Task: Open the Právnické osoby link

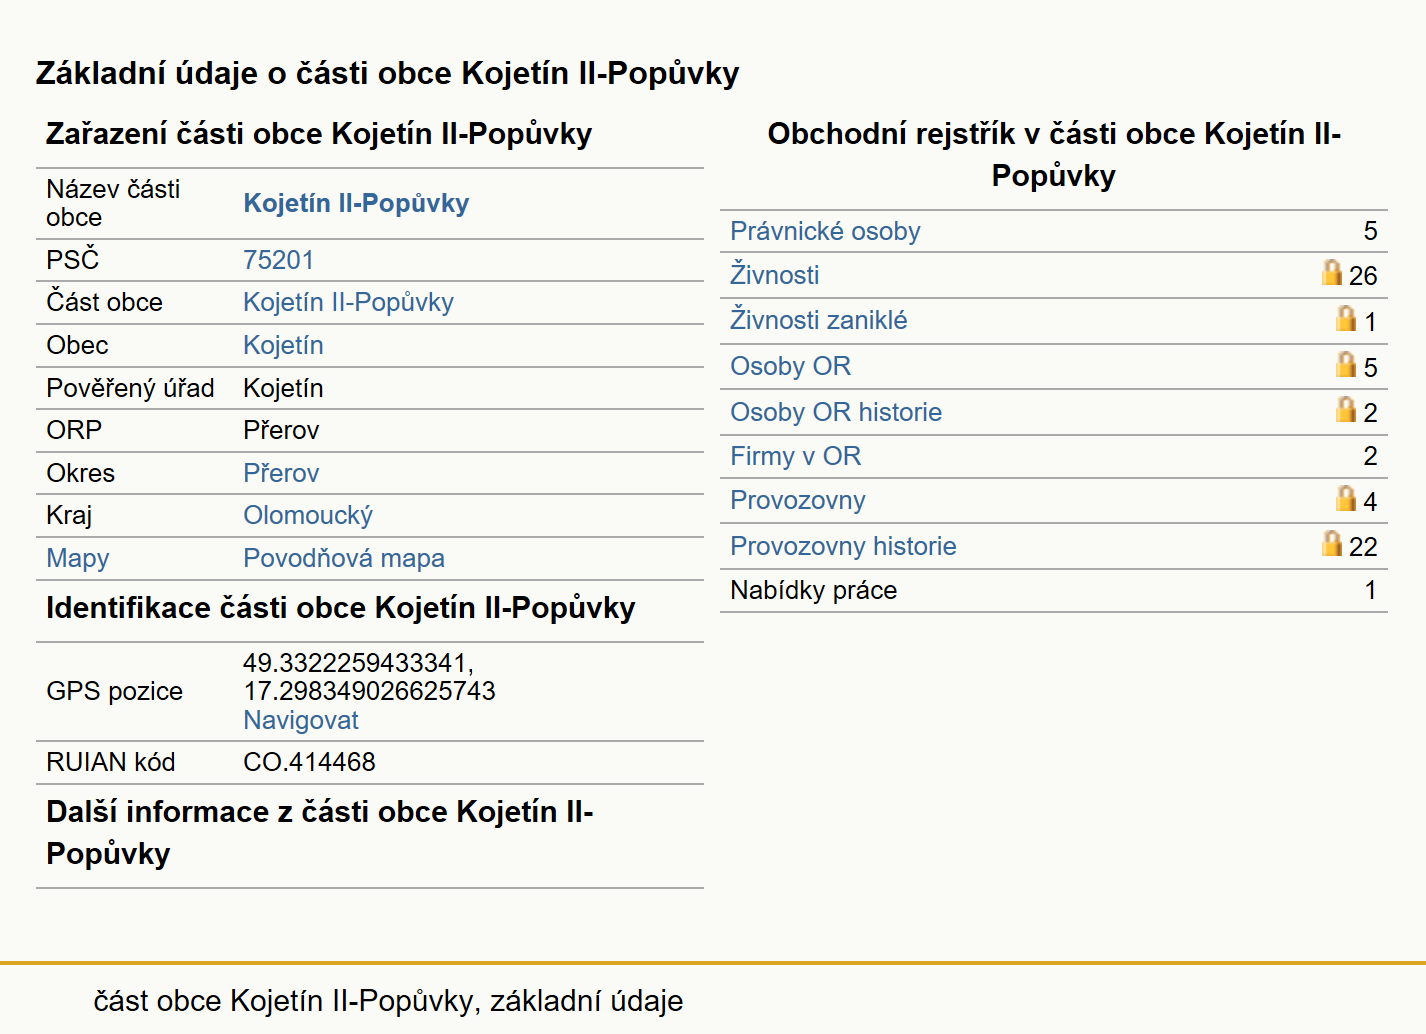Action: coord(825,231)
